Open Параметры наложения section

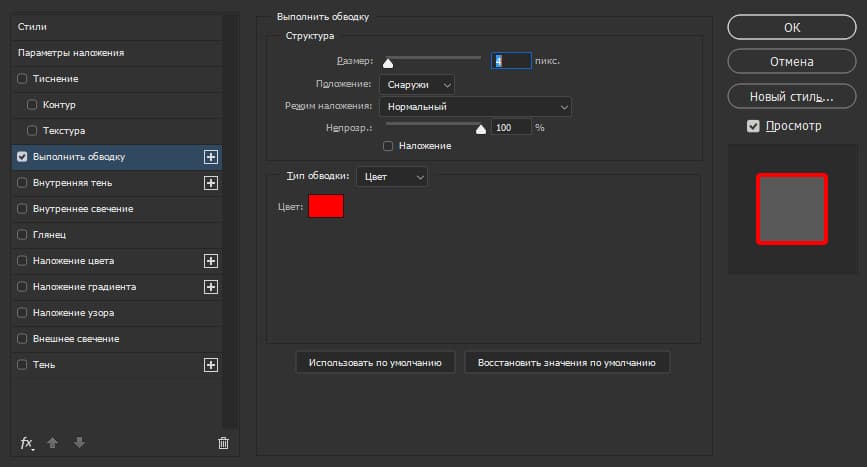(117, 53)
